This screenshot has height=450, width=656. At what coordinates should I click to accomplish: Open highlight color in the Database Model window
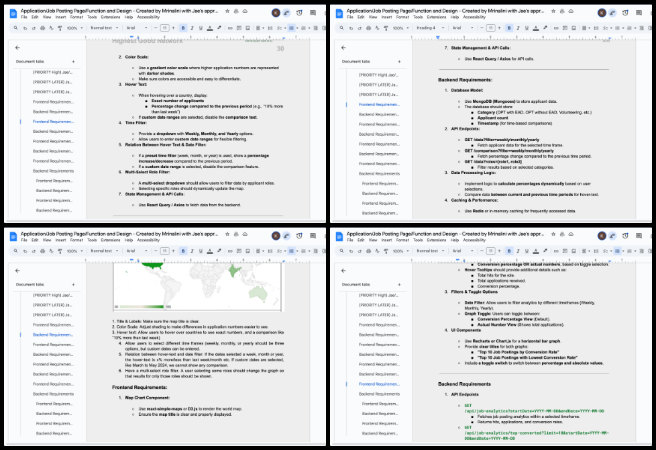pyautogui.click(x=545, y=28)
